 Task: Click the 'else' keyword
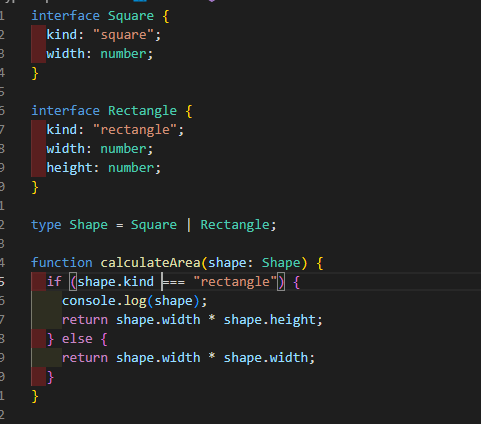(x=77, y=339)
